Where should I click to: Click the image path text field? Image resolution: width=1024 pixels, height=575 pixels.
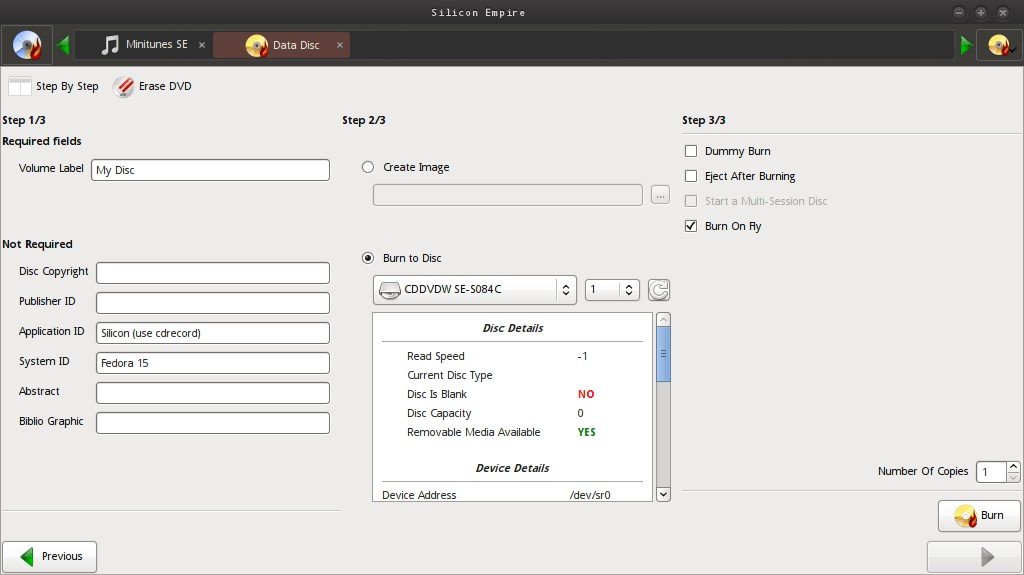point(507,195)
